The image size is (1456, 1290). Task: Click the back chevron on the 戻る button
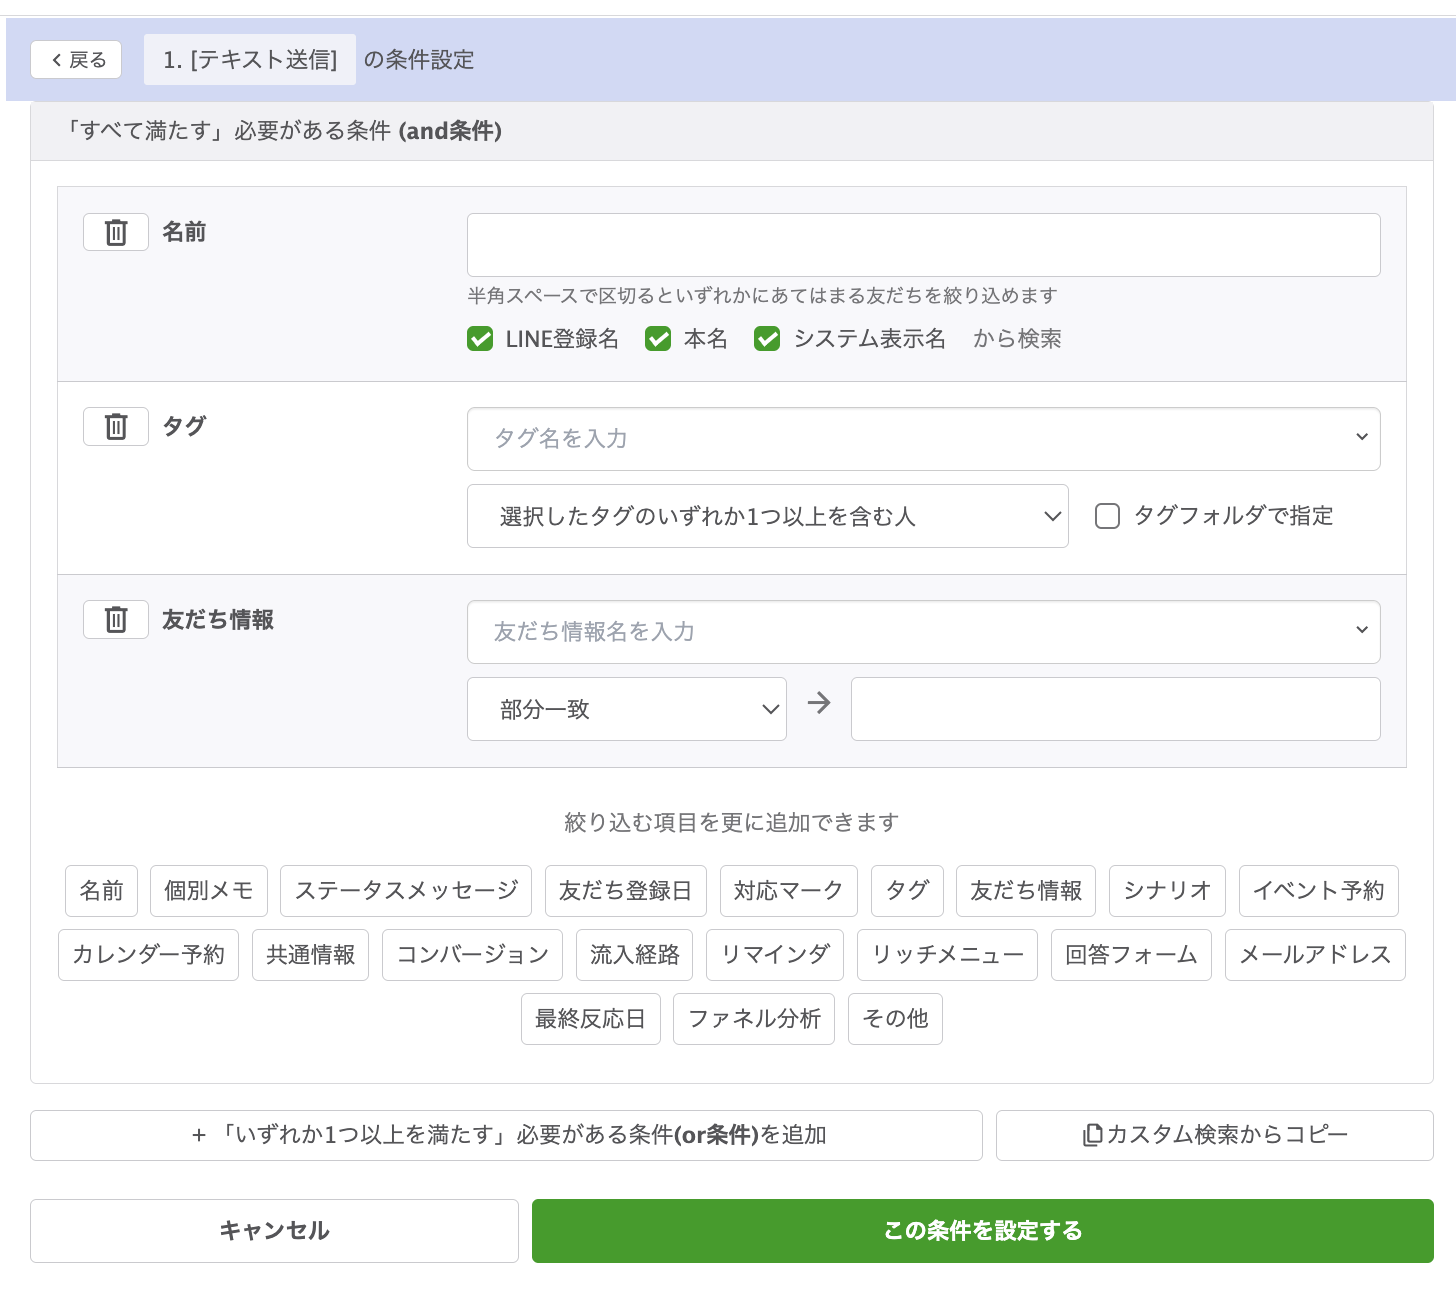coord(57,59)
